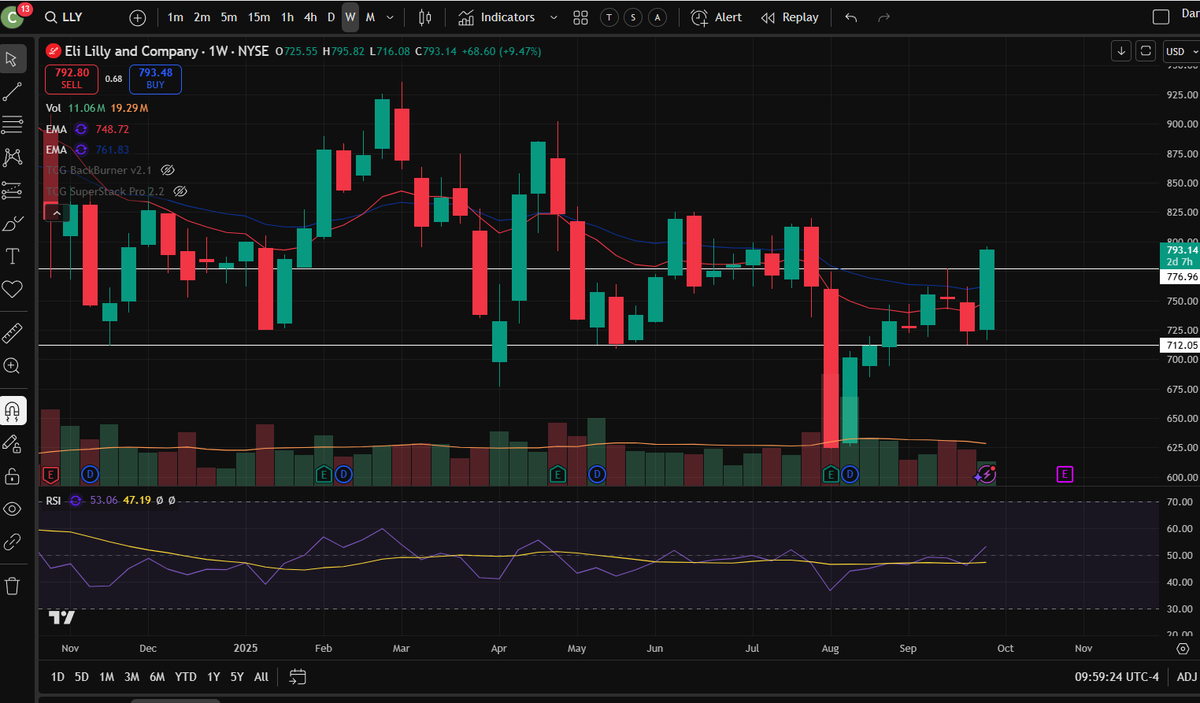Open the USD currency dropdown

[x=1180, y=51]
